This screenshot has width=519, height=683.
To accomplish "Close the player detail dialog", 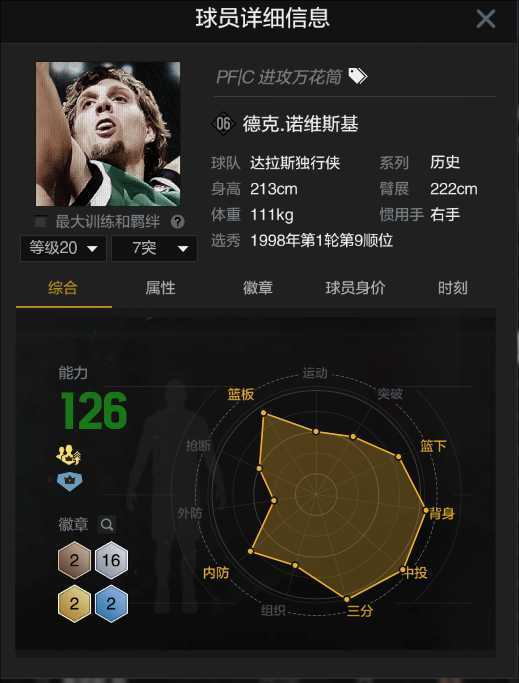I will pos(486,19).
